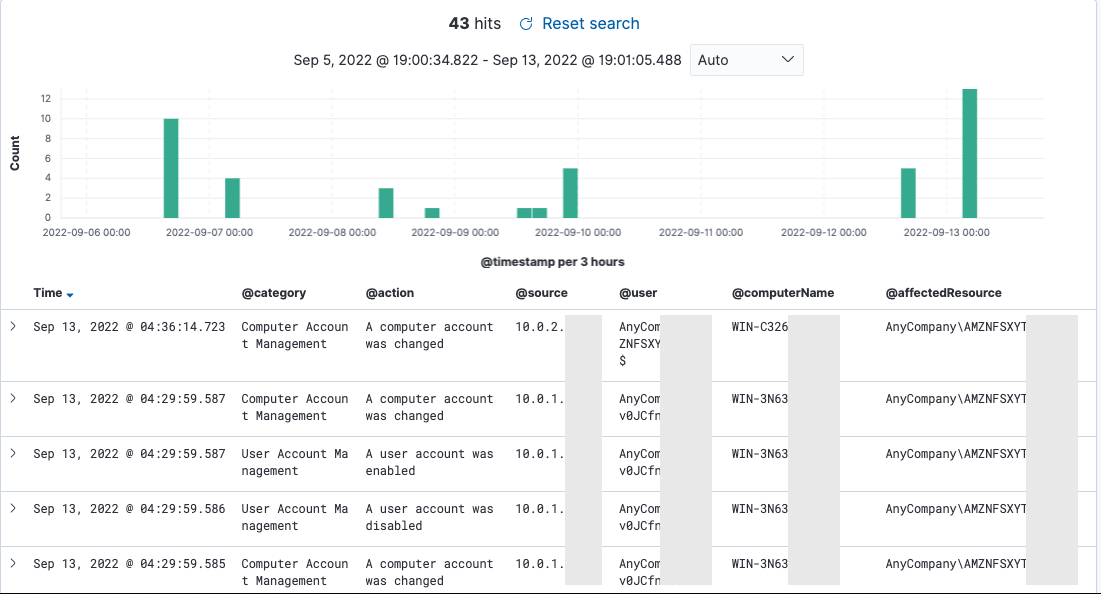Click the @affectedResource column header
The width and height of the screenshot is (1101, 594).
(944, 293)
